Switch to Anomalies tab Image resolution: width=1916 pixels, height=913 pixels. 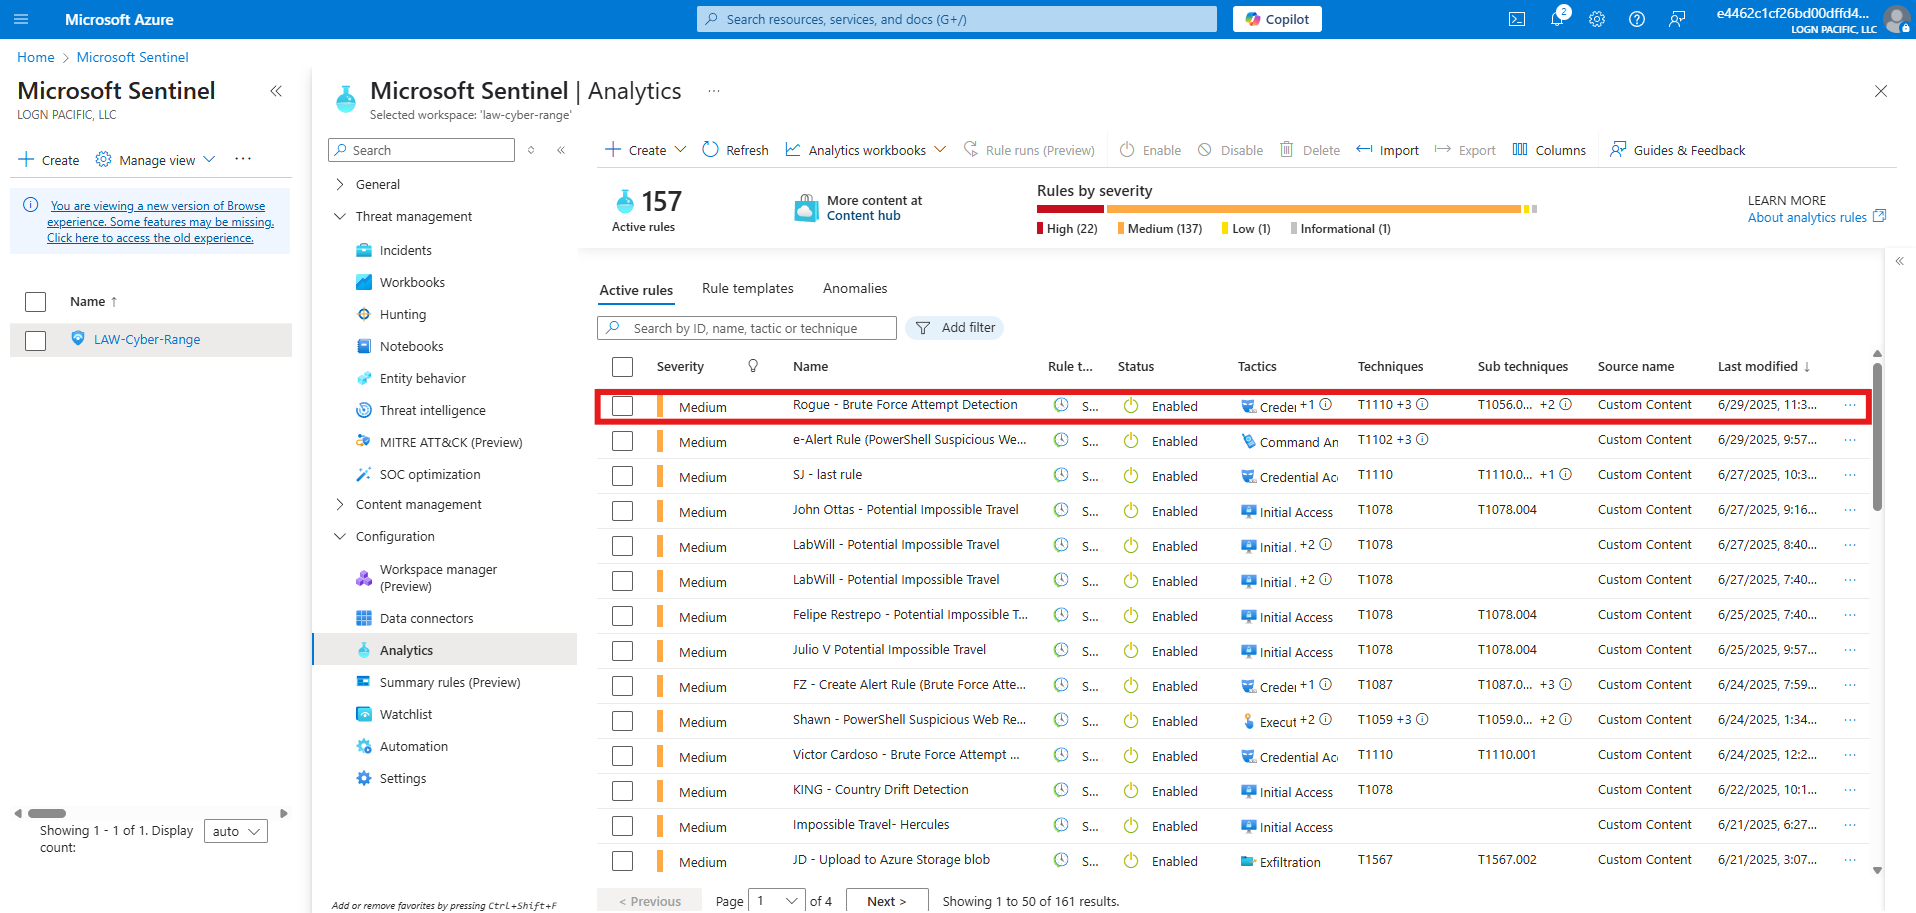click(855, 288)
